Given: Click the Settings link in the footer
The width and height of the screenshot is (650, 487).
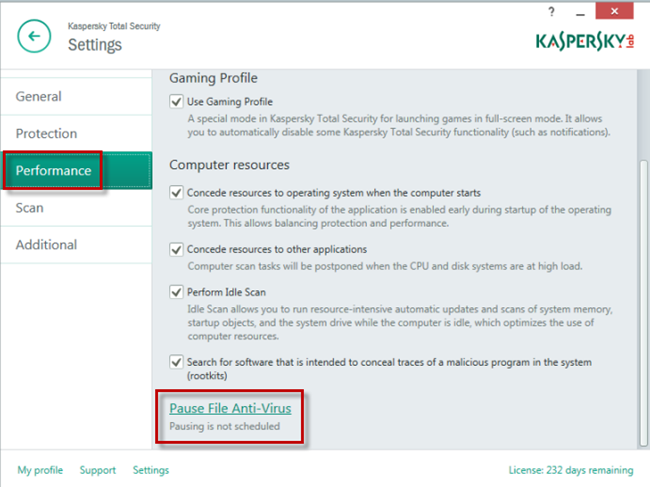Looking at the screenshot, I should pyautogui.click(x=151, y=470).
